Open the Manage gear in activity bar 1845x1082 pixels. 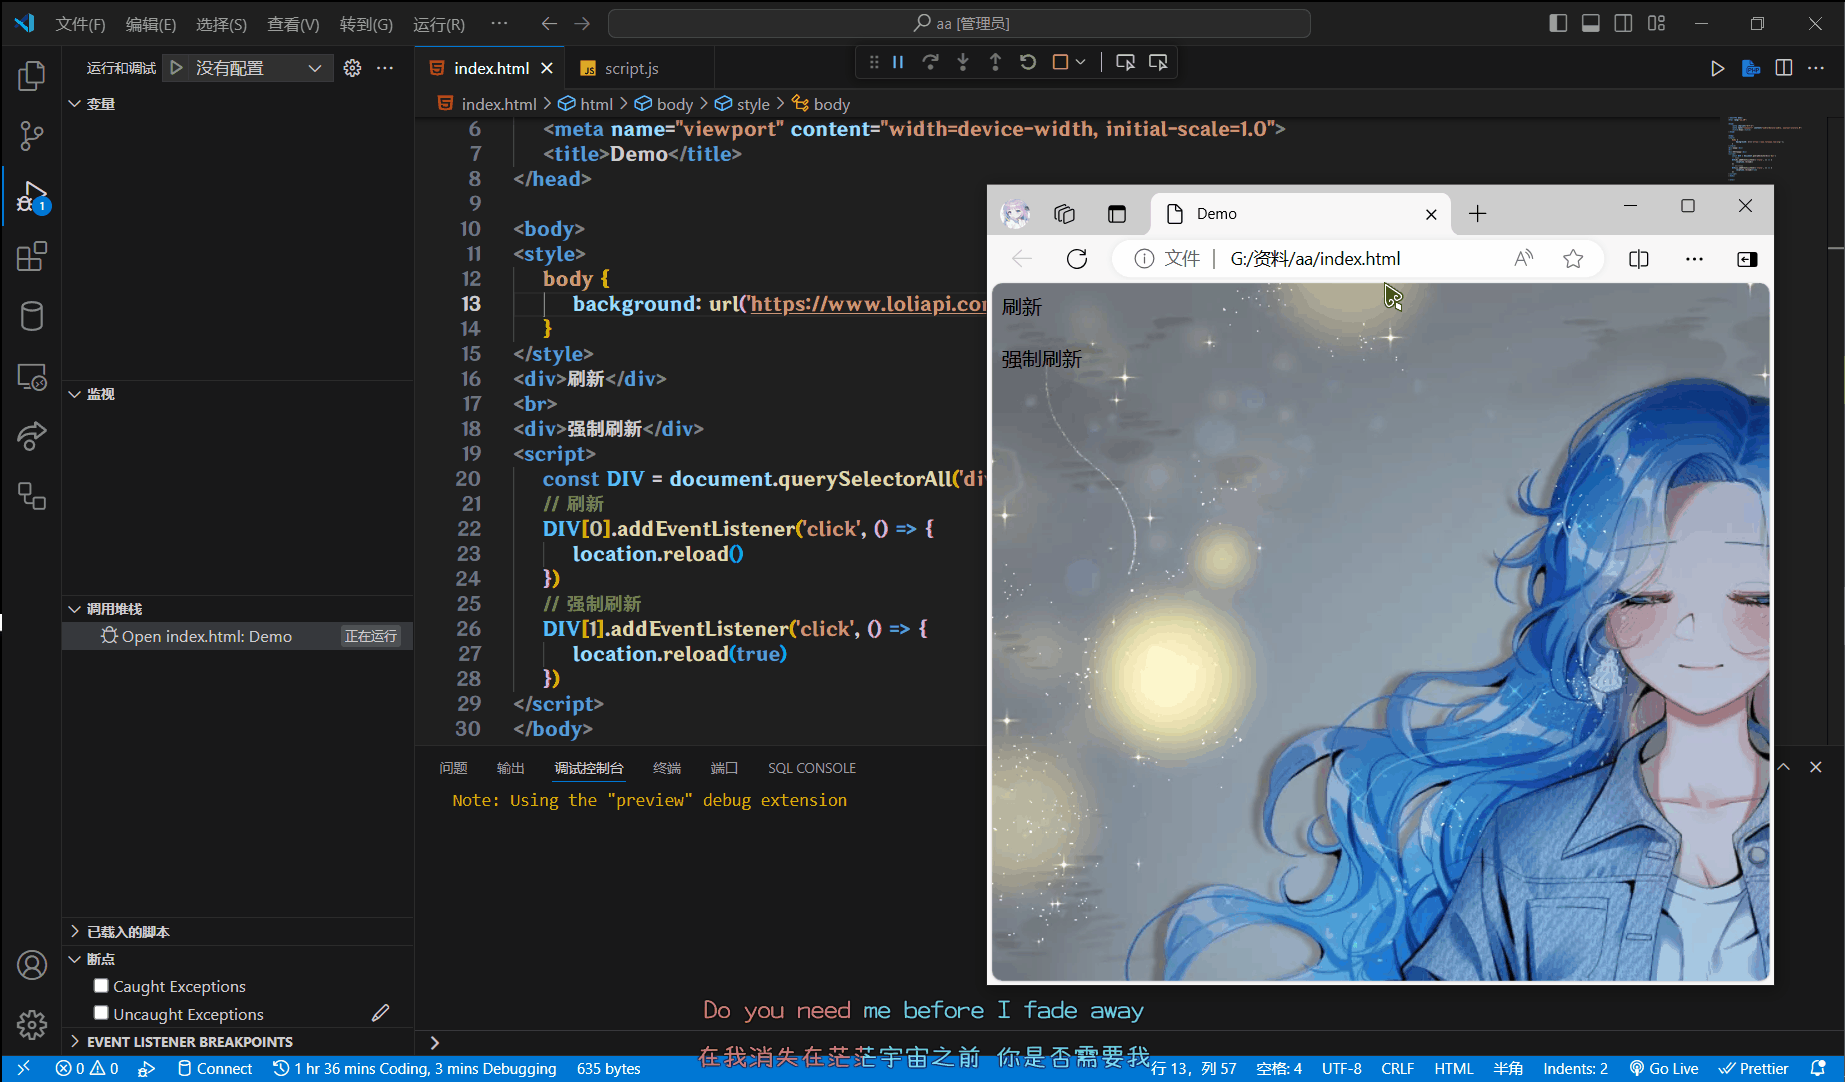(x=32, y=1025)
